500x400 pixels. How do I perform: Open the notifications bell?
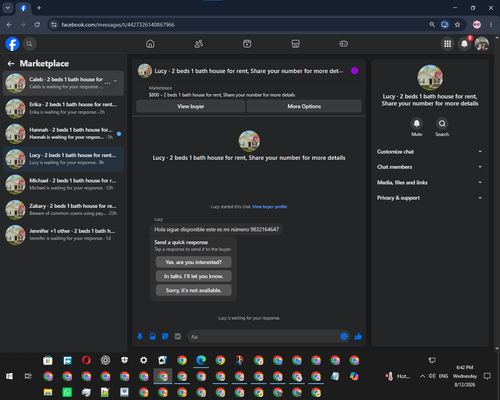pyautogui.click(x=464, y=44)
